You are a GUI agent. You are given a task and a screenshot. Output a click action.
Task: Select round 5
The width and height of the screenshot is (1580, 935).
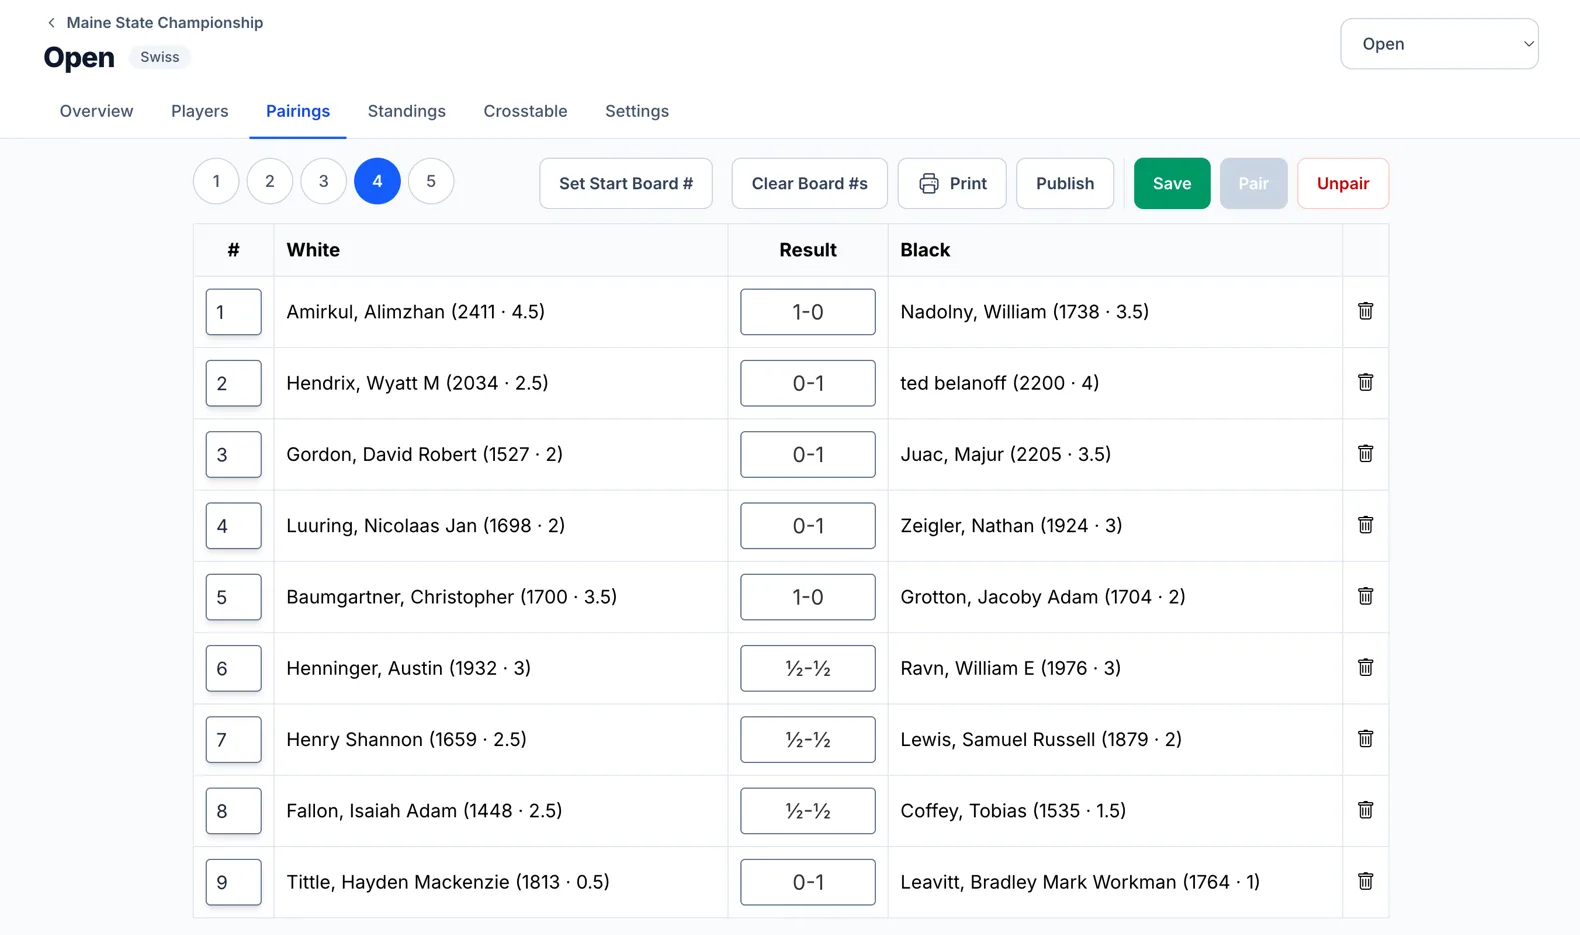tap(431, 181)
